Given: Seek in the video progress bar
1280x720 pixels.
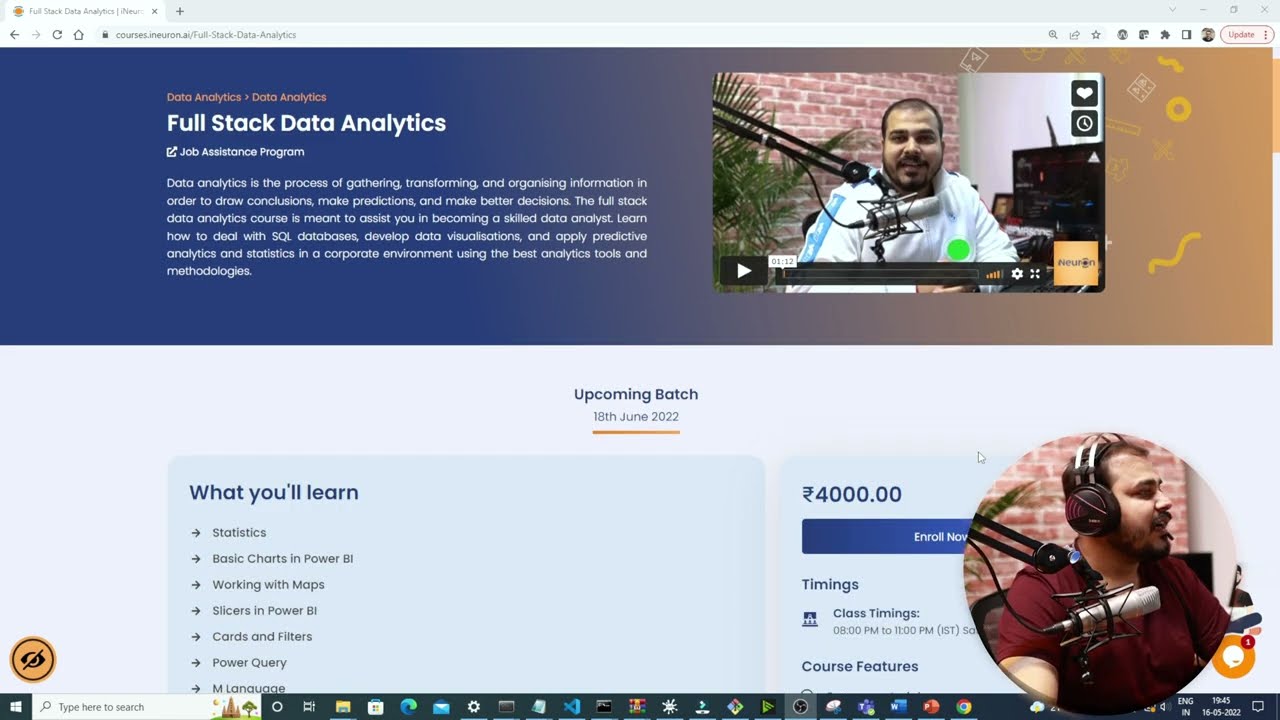Looking at the screenshot, I should click(x=880, y=274).
